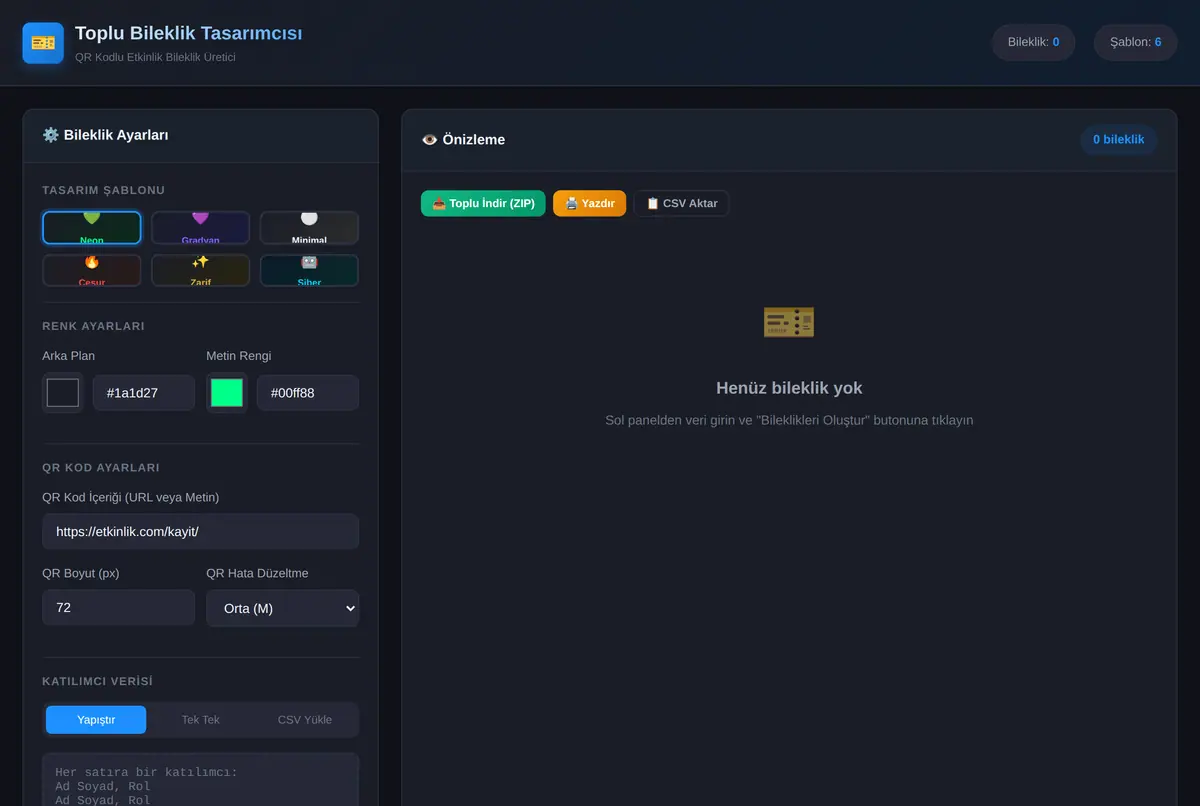Click the Yazdır print button
1200x806 pixels.
590,203
